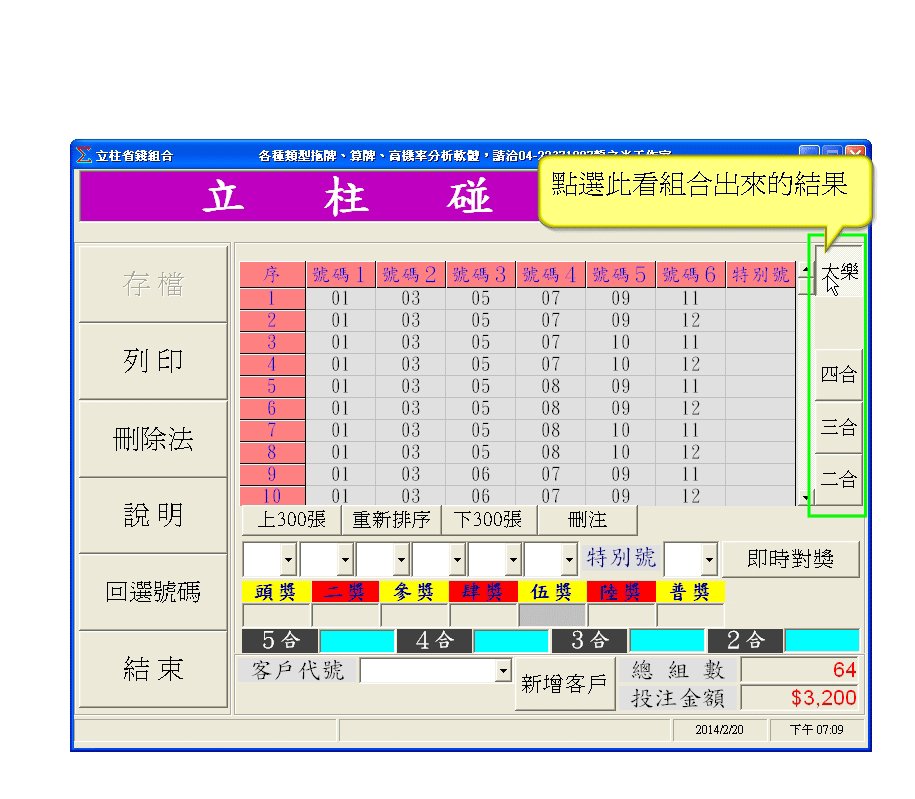
Task: Click the 存檔 save button
Action: pos(153,284)
